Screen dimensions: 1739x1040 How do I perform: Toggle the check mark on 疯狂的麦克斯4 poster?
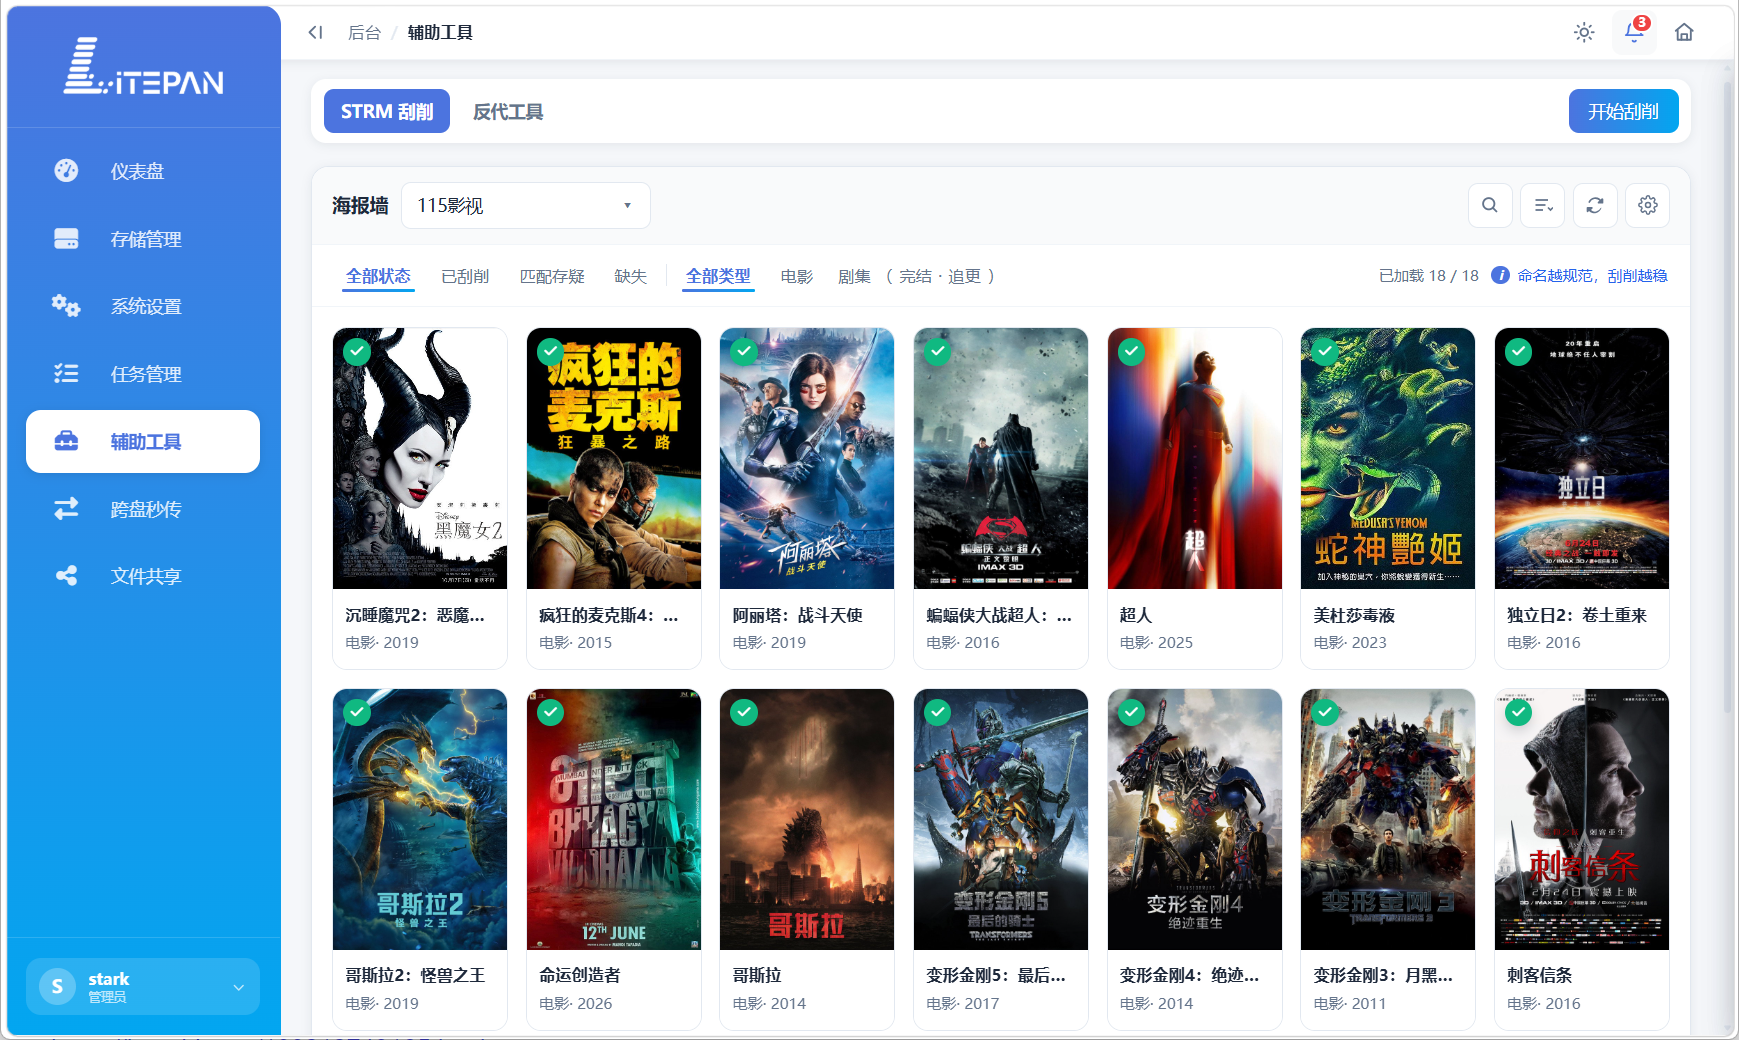click(551, 352)
